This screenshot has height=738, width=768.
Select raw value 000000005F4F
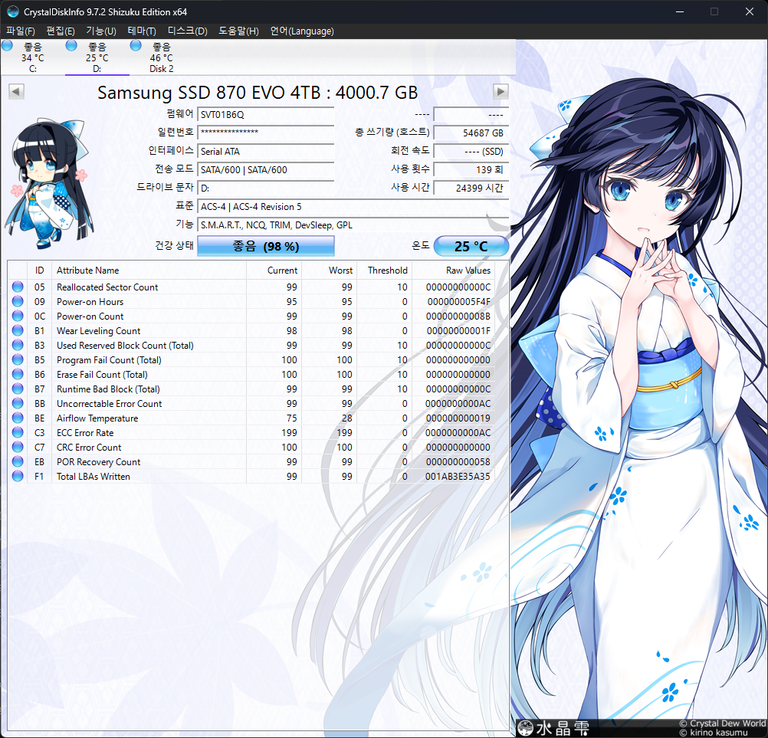click(x=458, y=302)
